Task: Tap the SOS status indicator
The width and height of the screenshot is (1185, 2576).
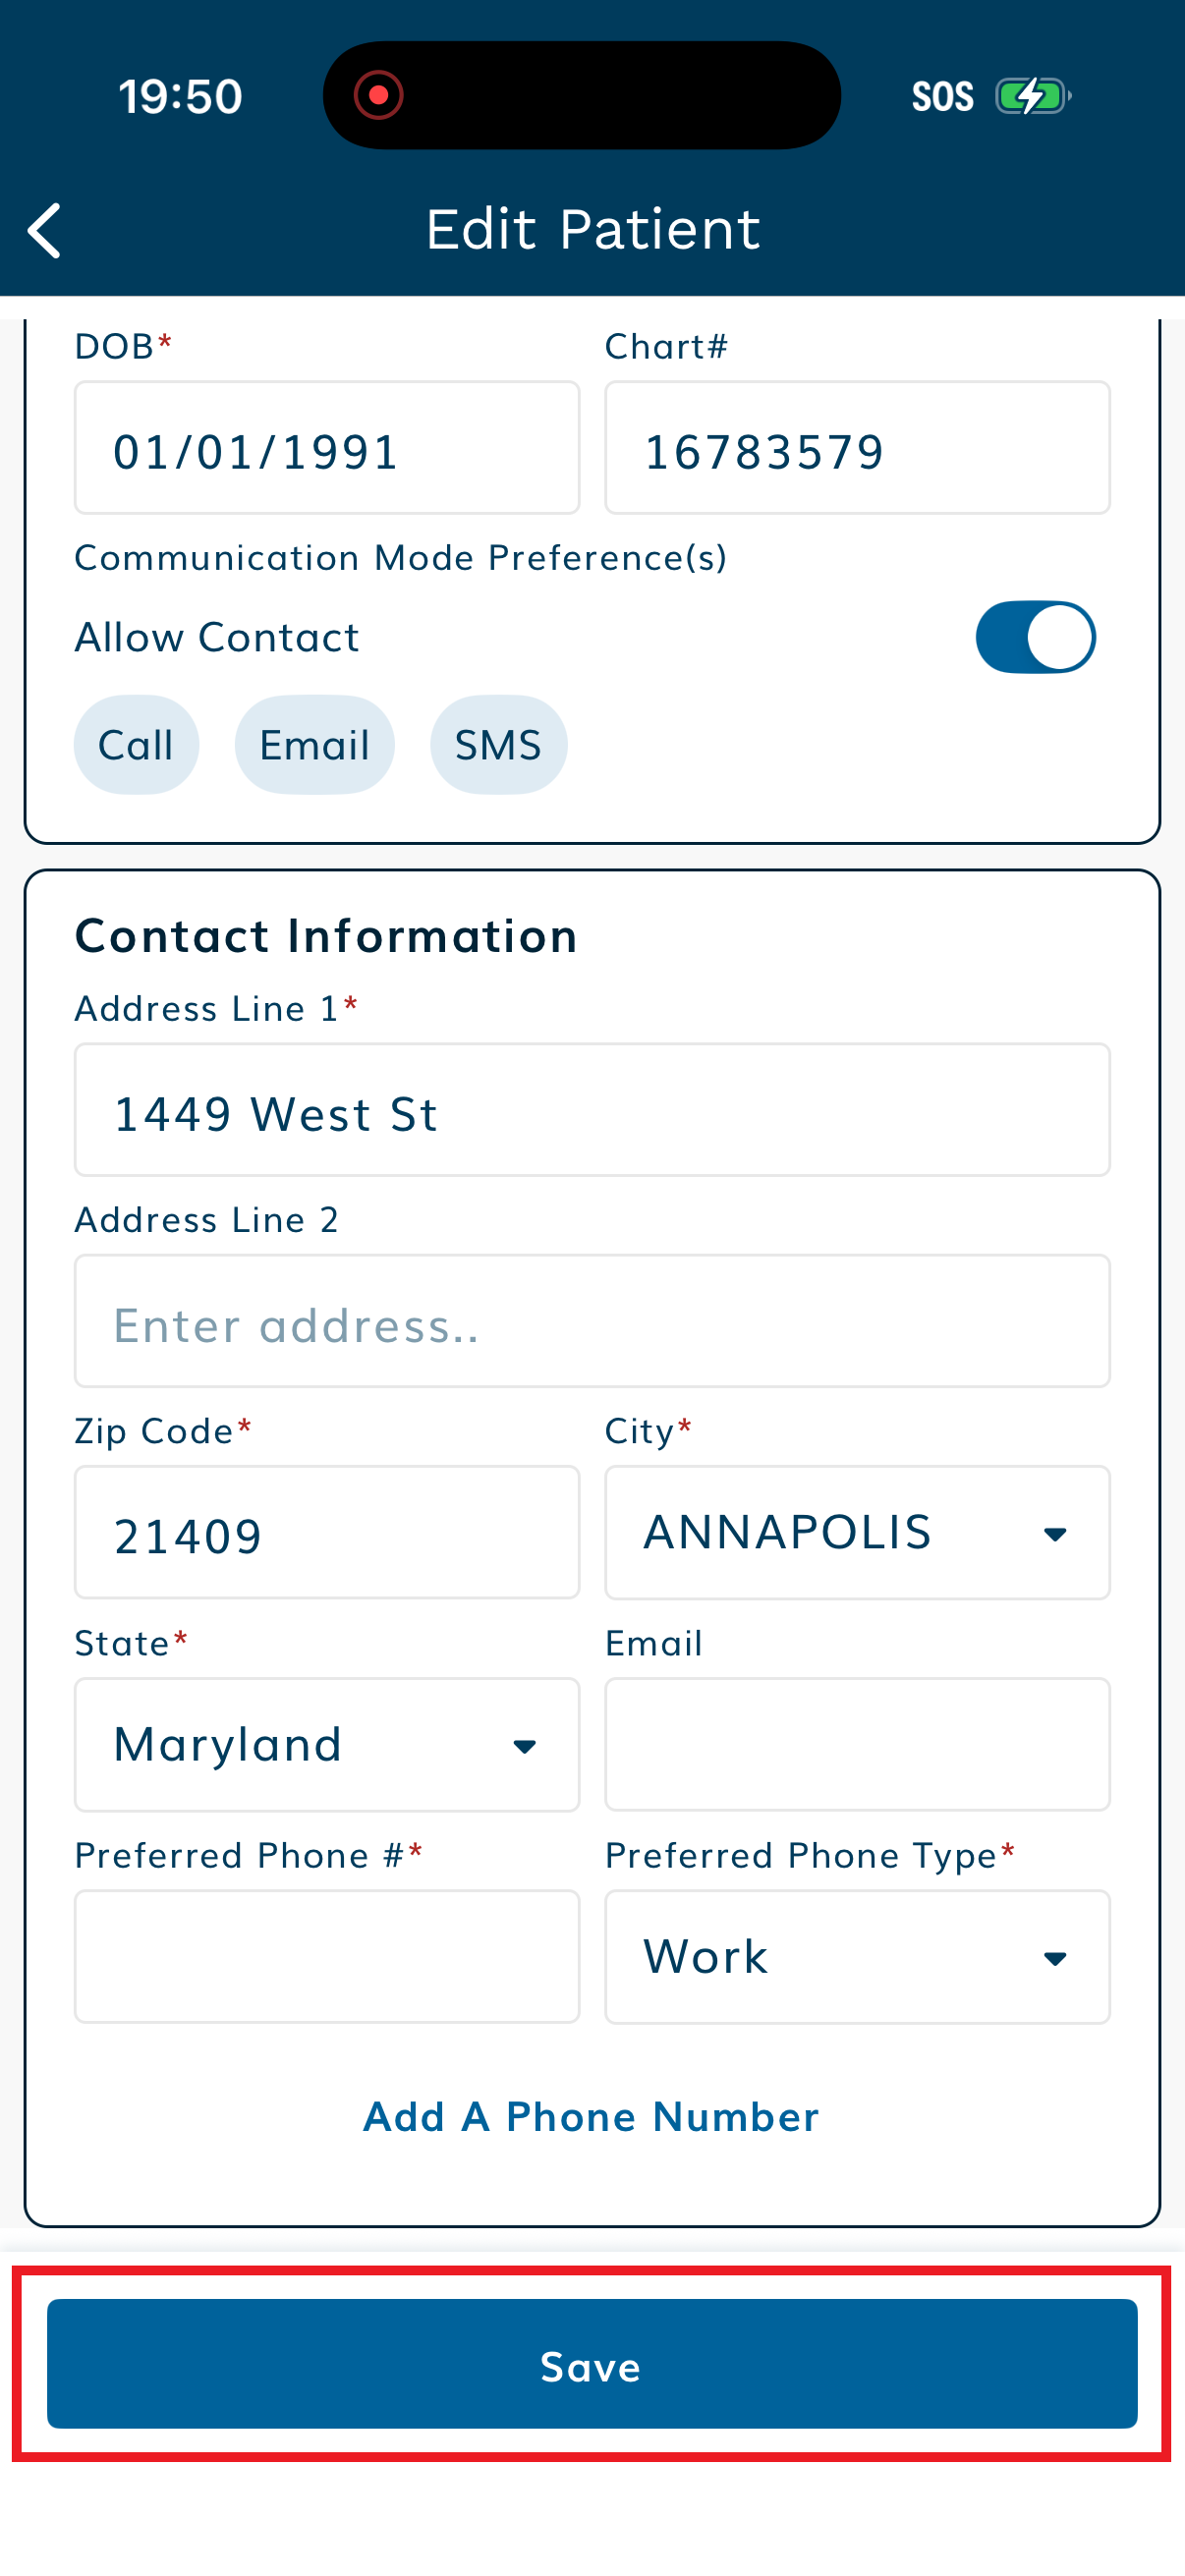Action: (941, 95)
